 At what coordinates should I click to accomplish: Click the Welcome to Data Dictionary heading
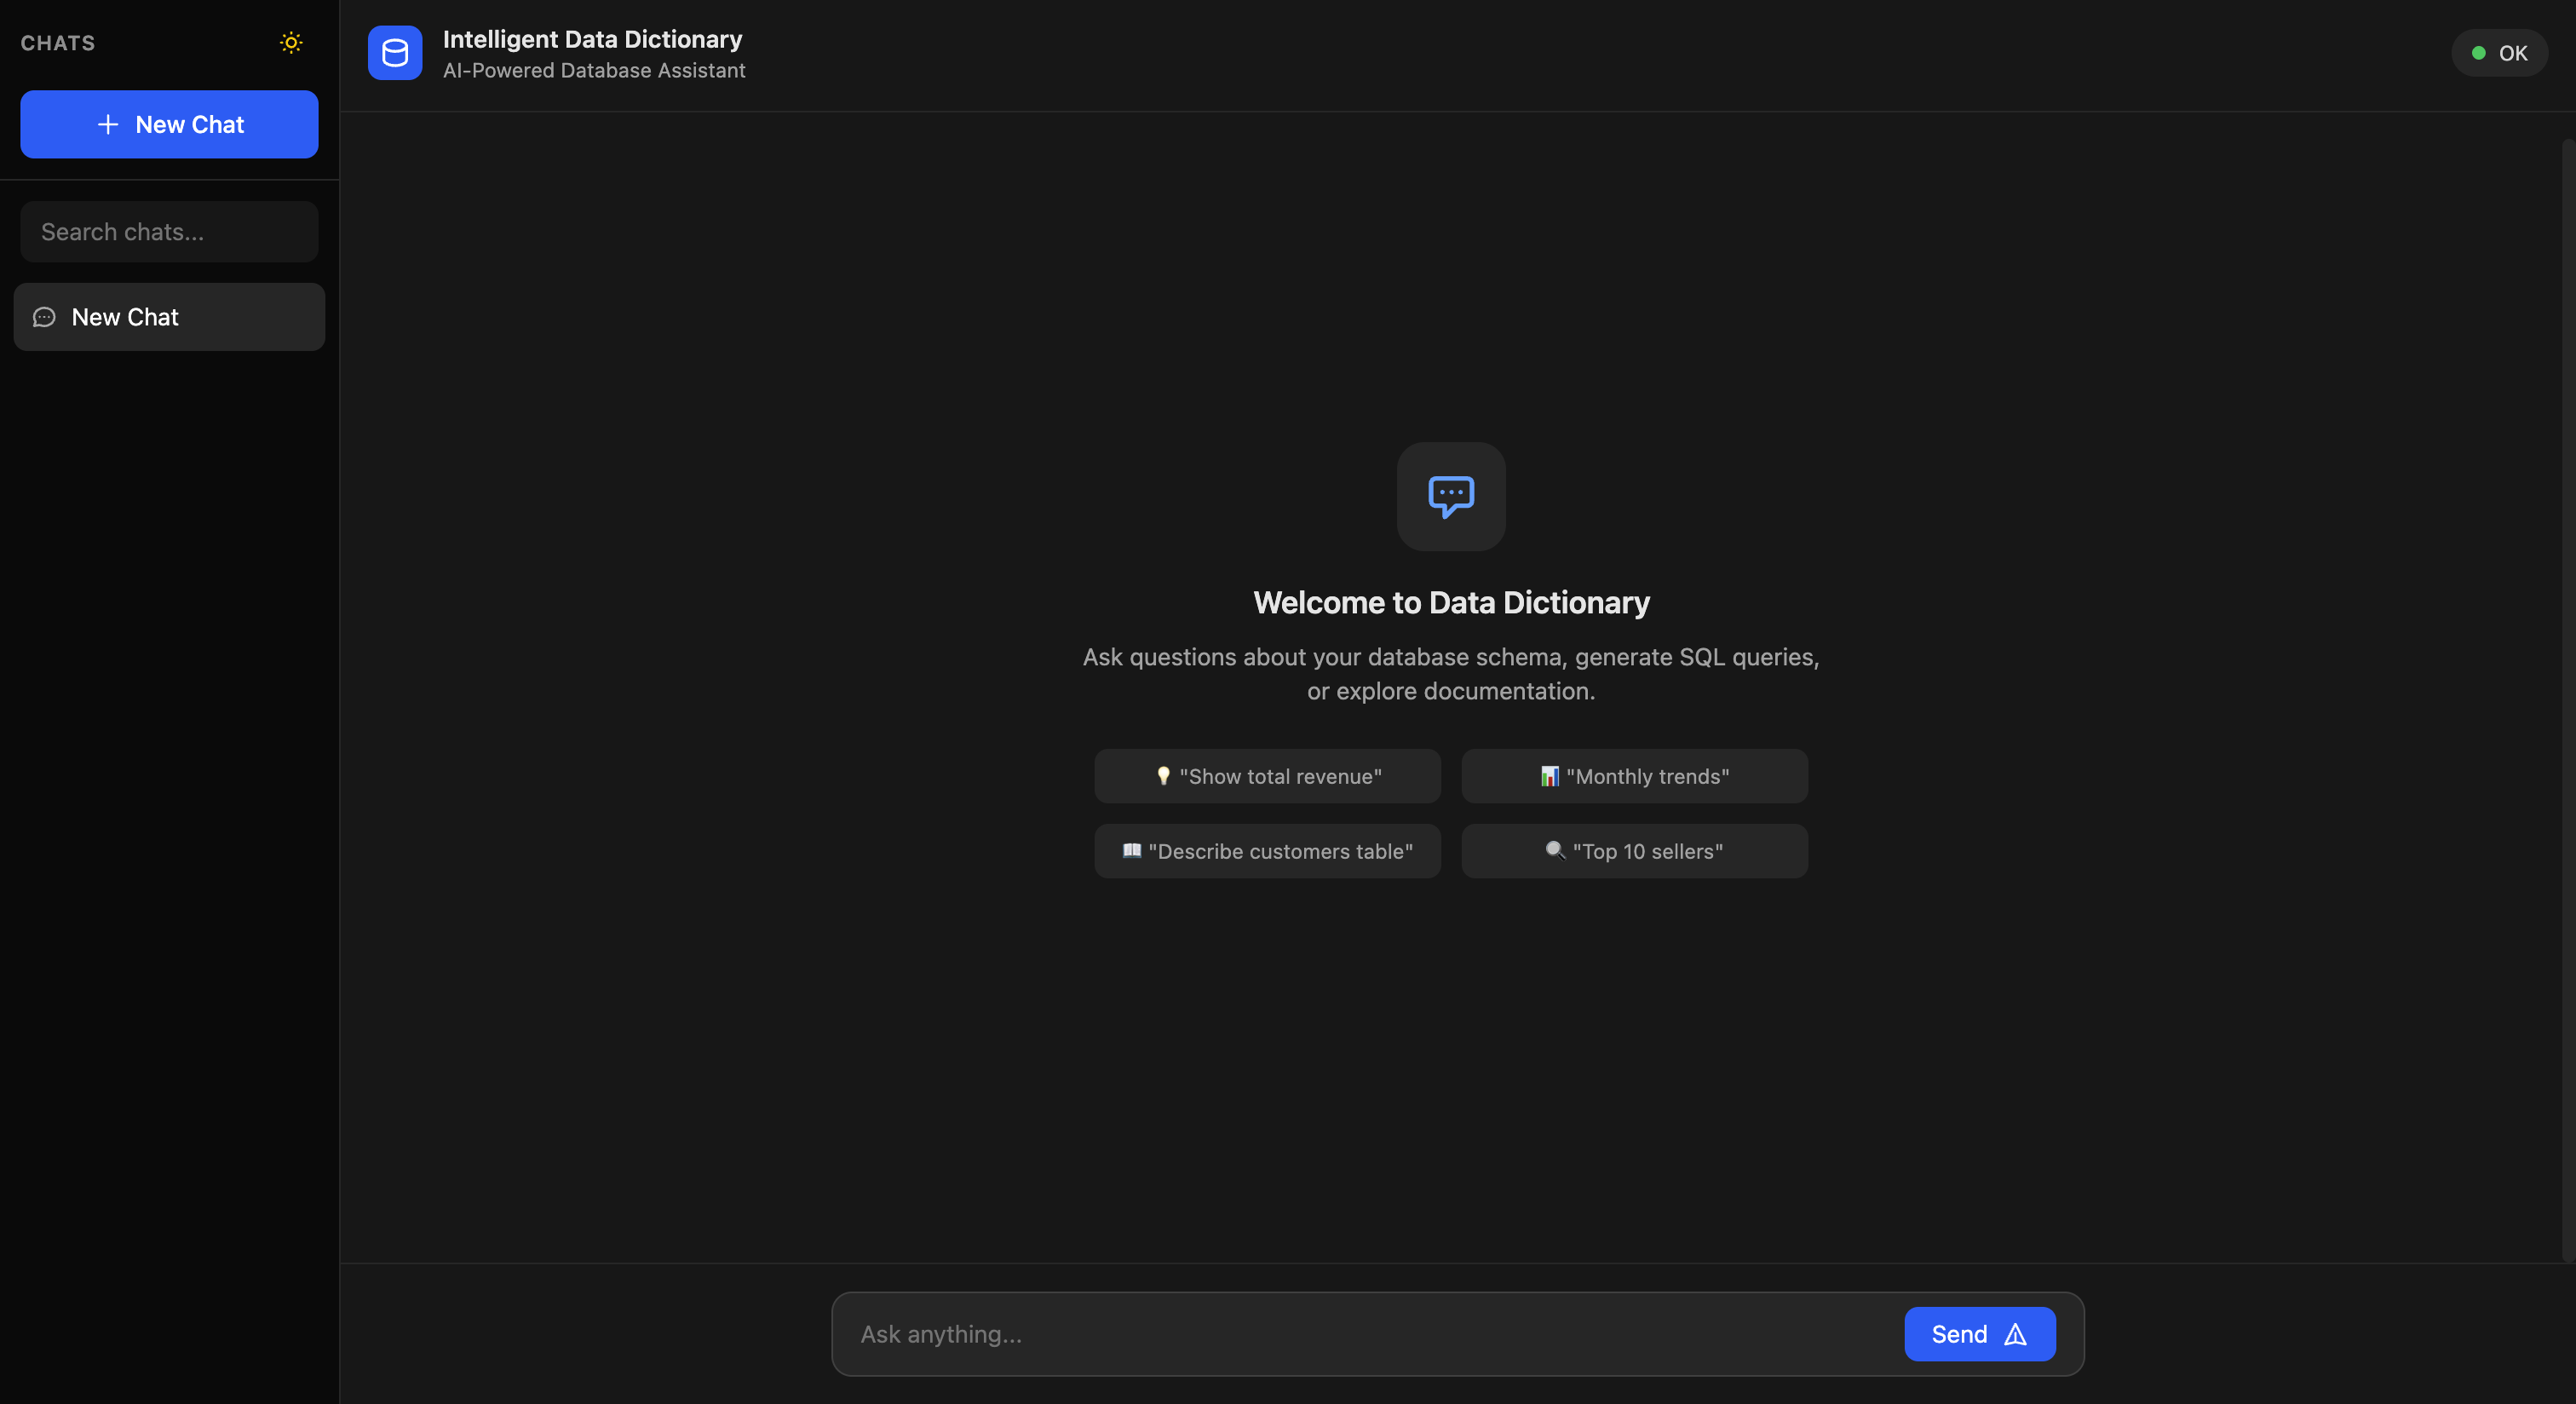[1451, 603]
